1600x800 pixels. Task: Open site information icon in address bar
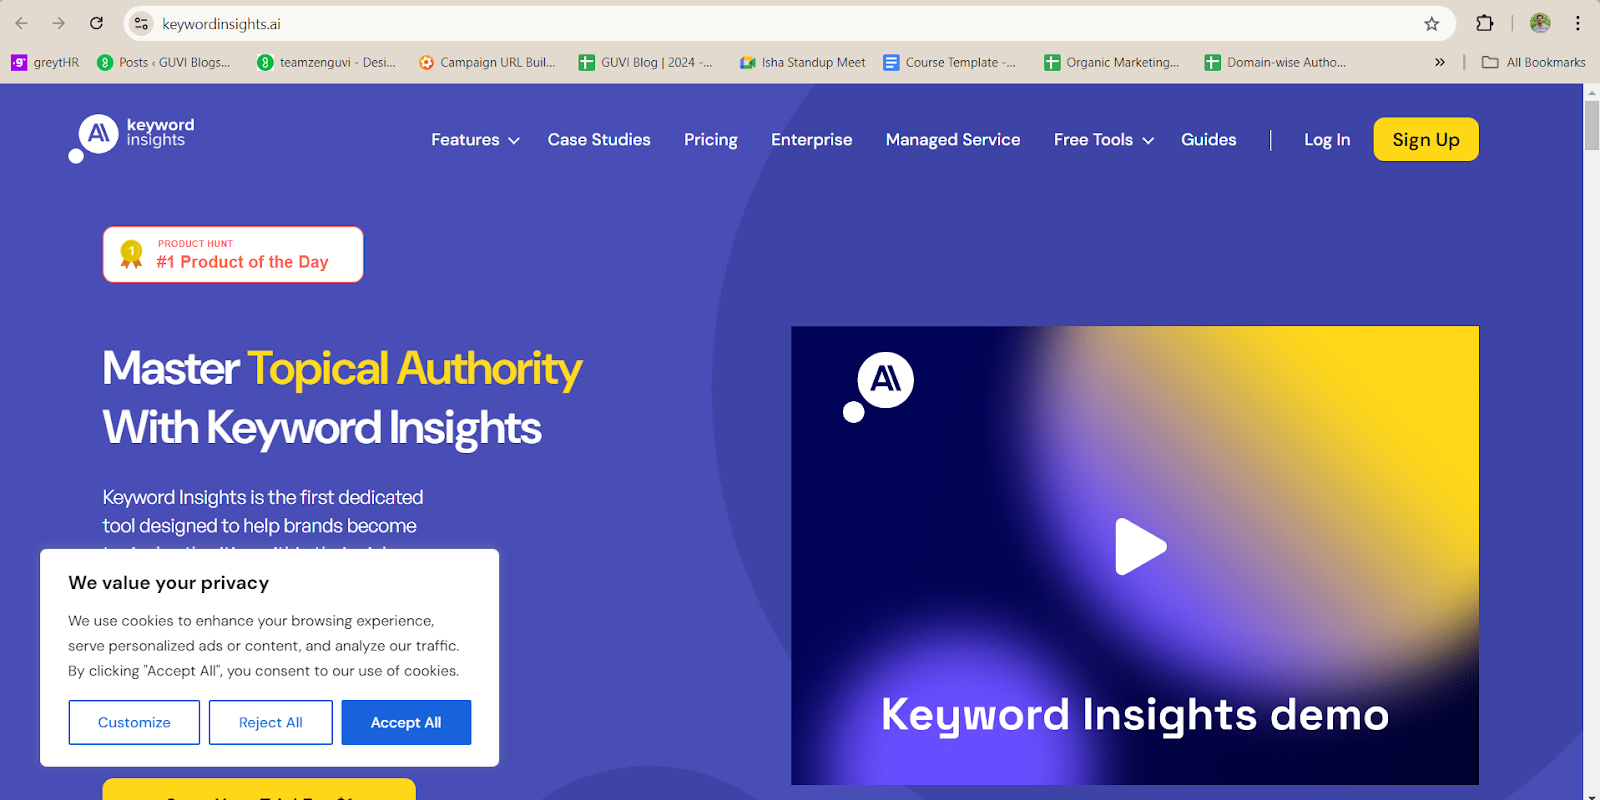click(x=141, y=23)
